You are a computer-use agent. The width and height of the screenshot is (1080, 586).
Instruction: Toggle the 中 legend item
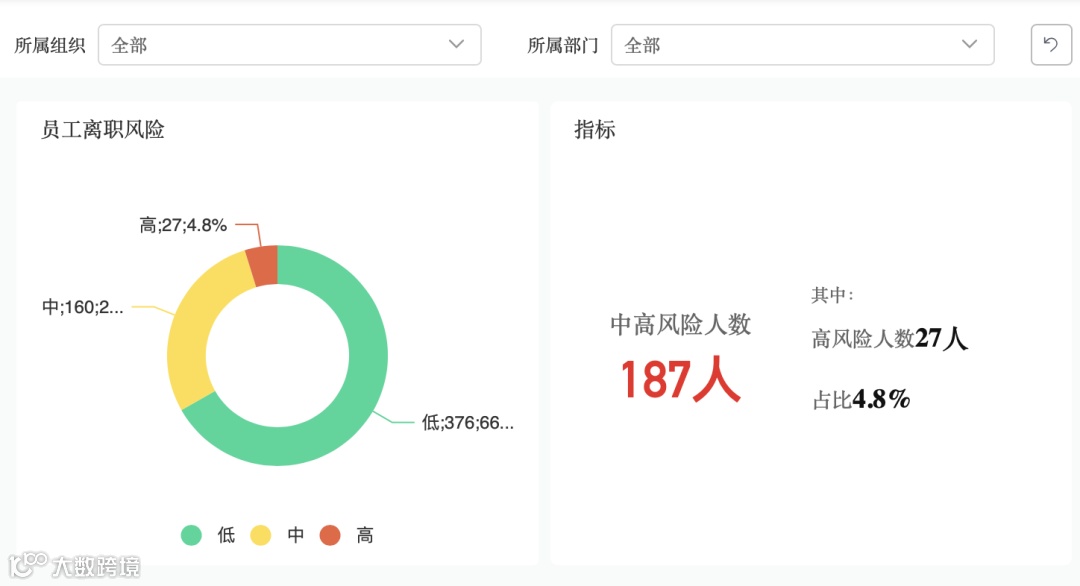click(x=277, y=535)
